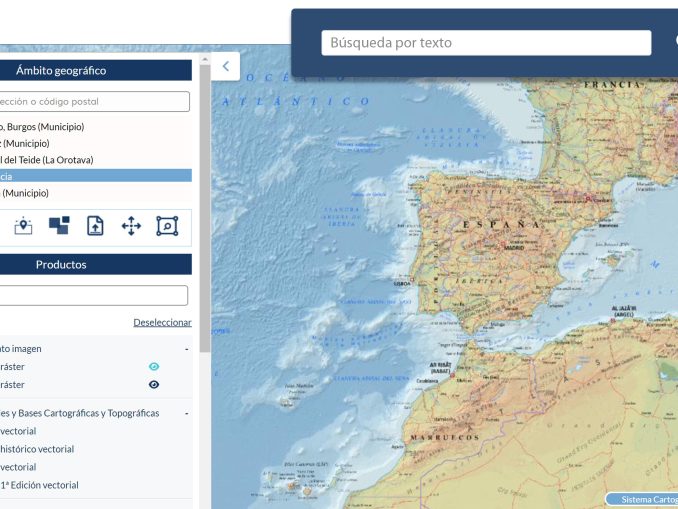This screenshot has height=509, width=678.
Task: Click the postal code address input
Action: pyautogui.click(x=94, y=101)
